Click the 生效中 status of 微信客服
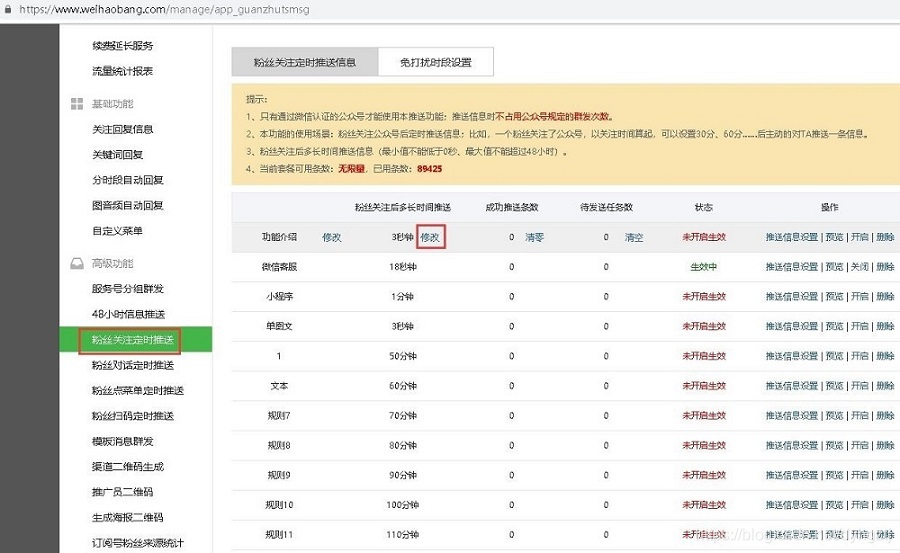 point(704,267)
